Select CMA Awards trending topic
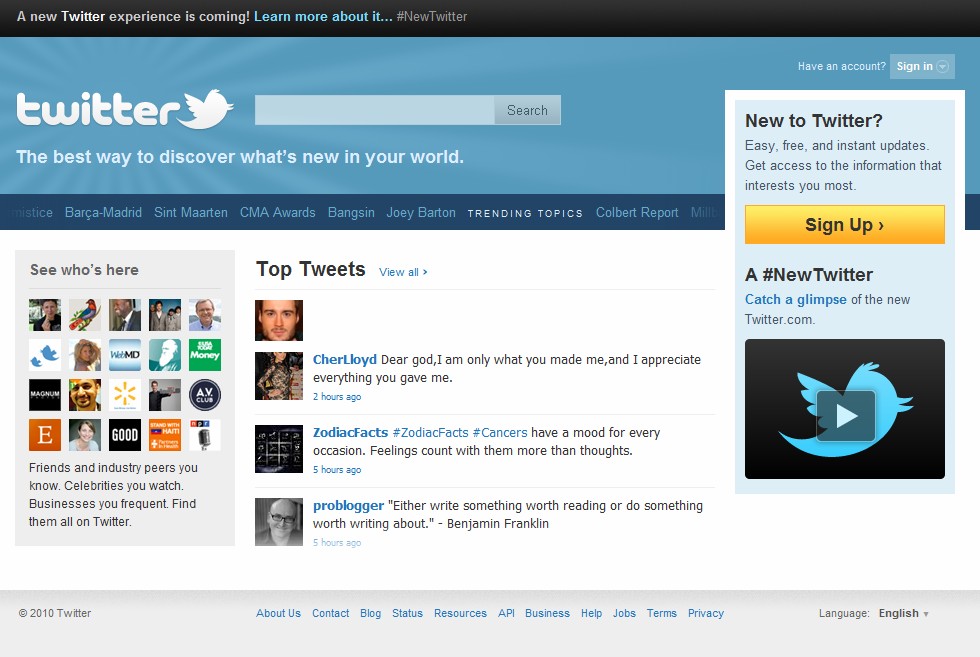The image size is (980, 657). [278, 213]
